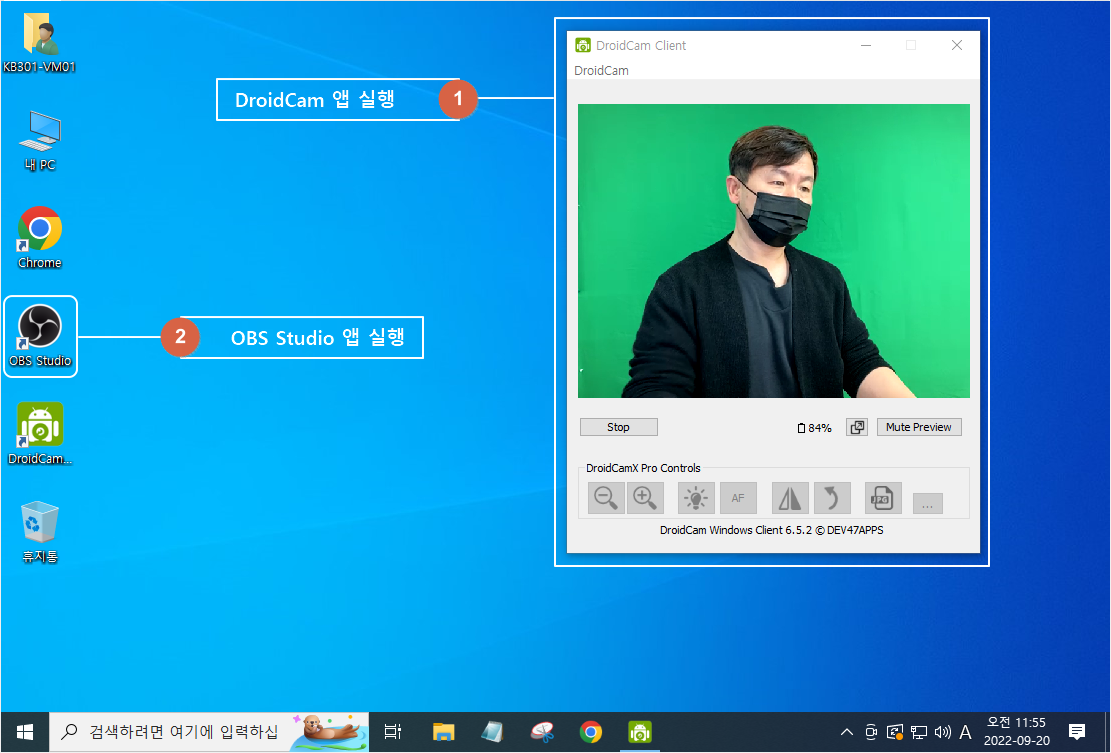
Task: Open extra options with the ellipsis control
Action: coord(927,503)
